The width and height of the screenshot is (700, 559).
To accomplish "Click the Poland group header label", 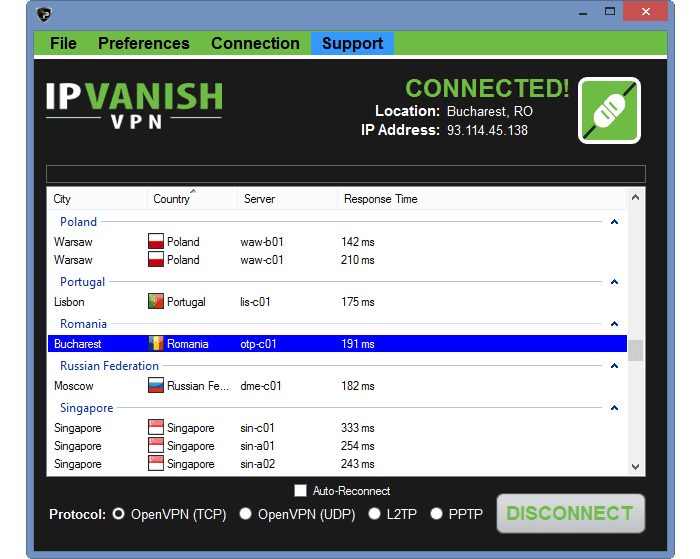I will click(x=79, y=222).
